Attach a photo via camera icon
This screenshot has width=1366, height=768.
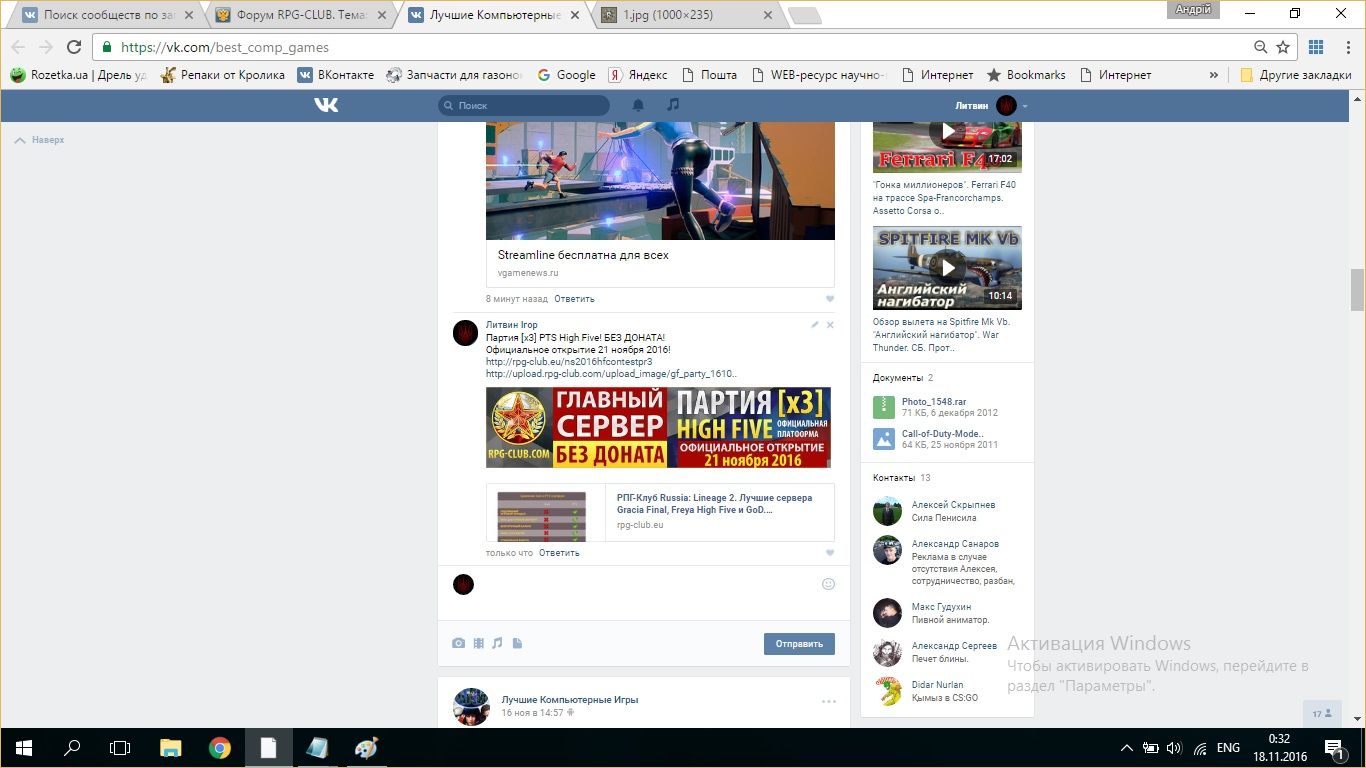[x=458, y=643]
